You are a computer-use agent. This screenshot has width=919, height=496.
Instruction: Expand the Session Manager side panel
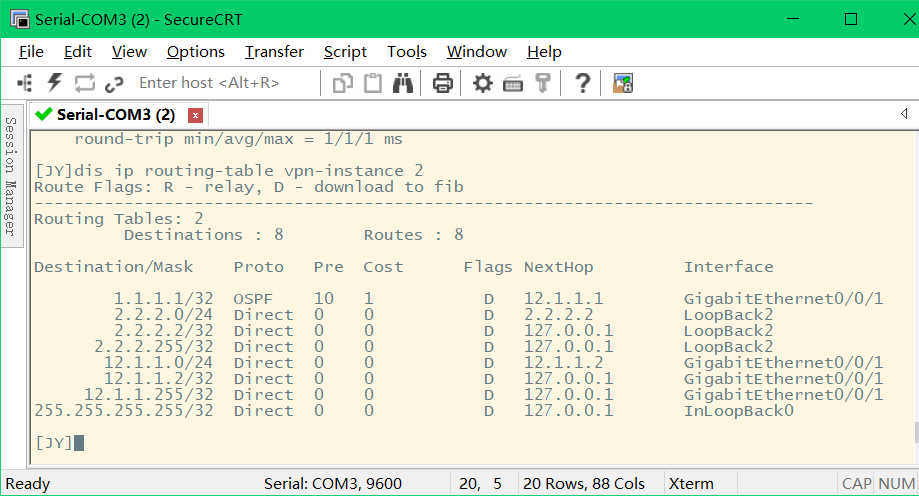click(x=11, y=176)
